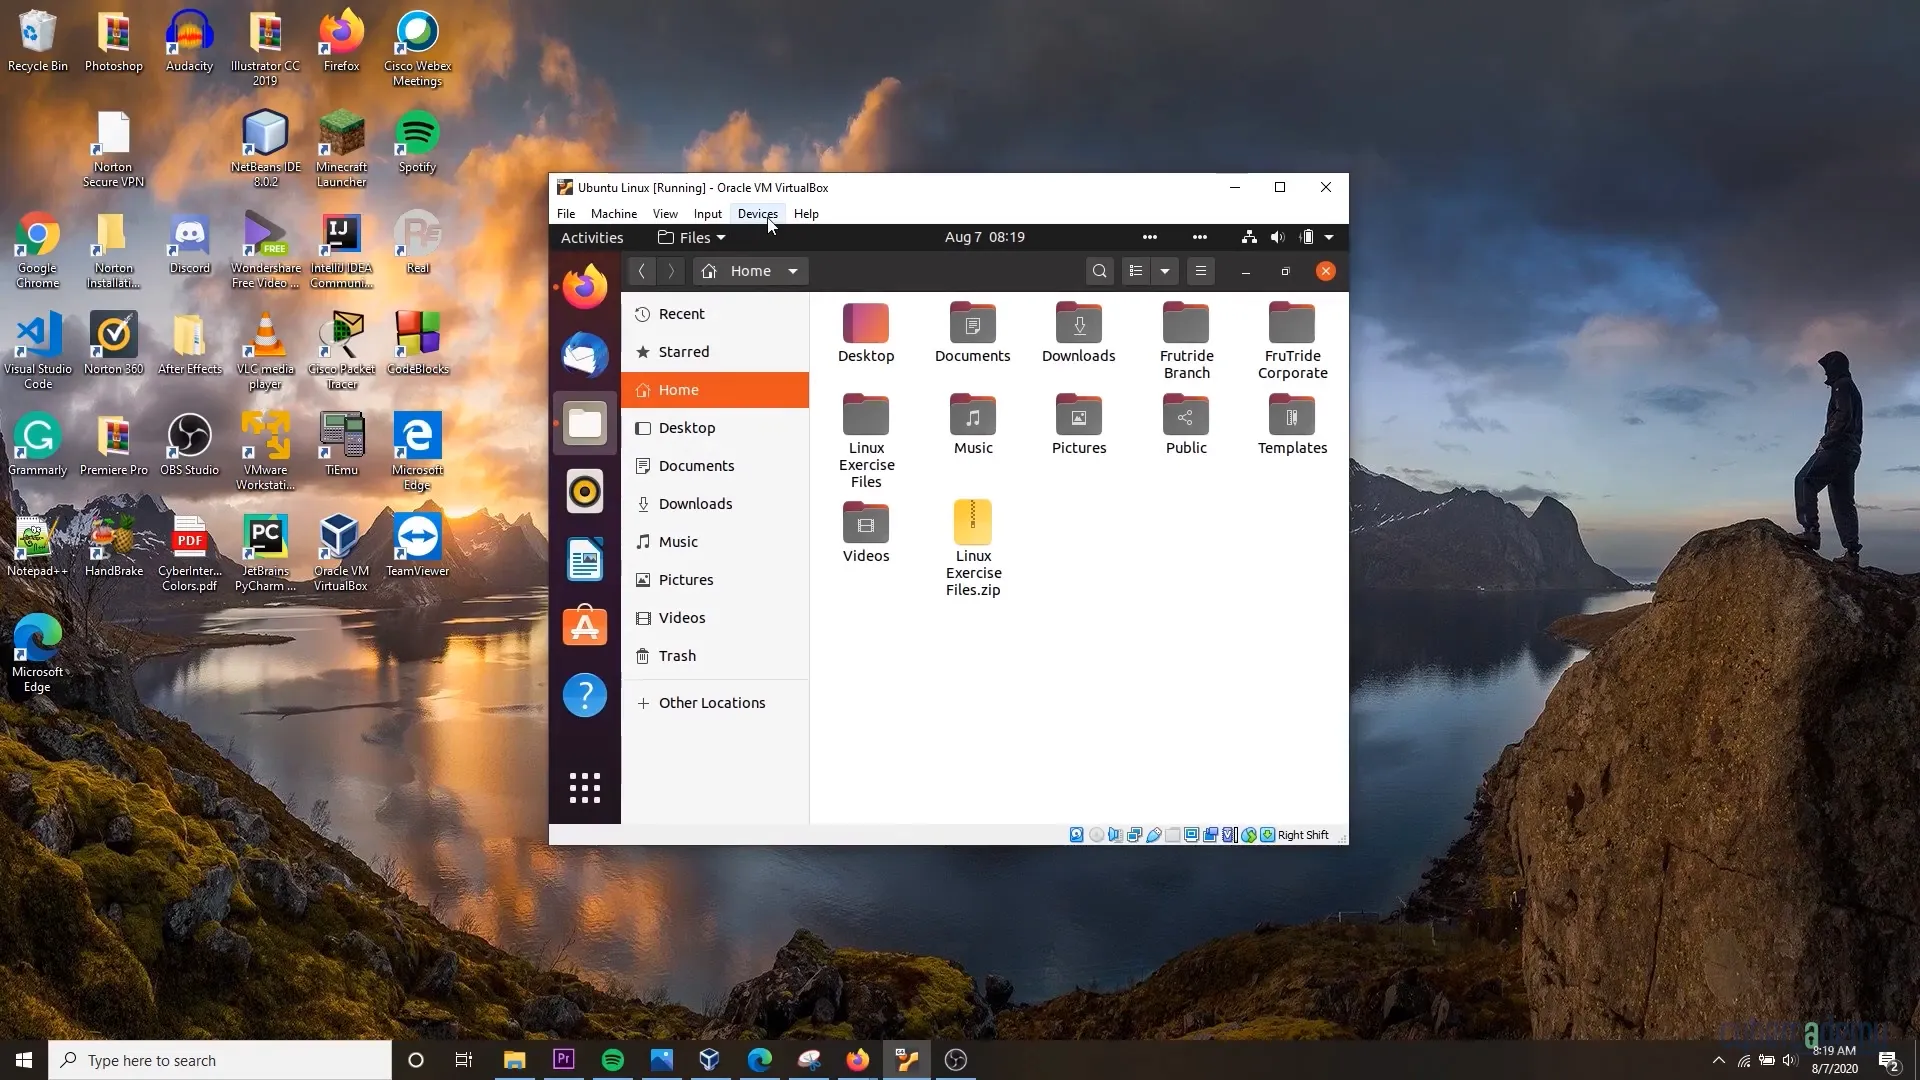Image resolution: width=1920 pixels, height=1080 pixels.
Task: Open LibreOffice Writer in the dock
Action: 585,559
